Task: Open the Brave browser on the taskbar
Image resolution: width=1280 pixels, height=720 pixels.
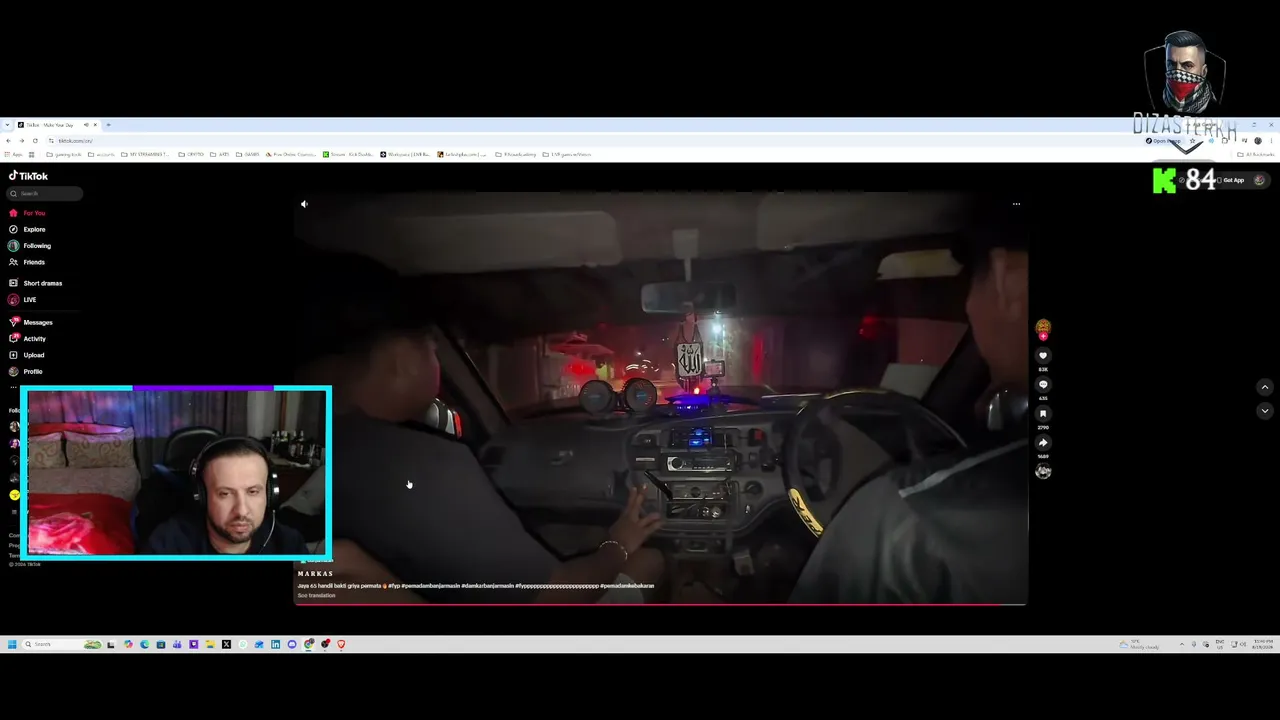Action: pos(341,644)
